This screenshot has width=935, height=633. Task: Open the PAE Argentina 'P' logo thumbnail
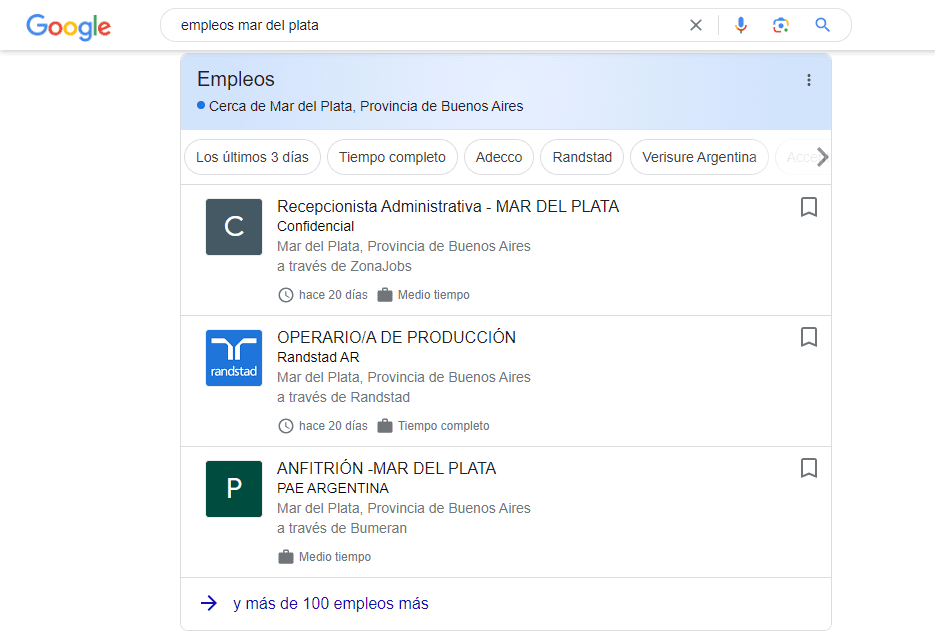tap(234, 489)
